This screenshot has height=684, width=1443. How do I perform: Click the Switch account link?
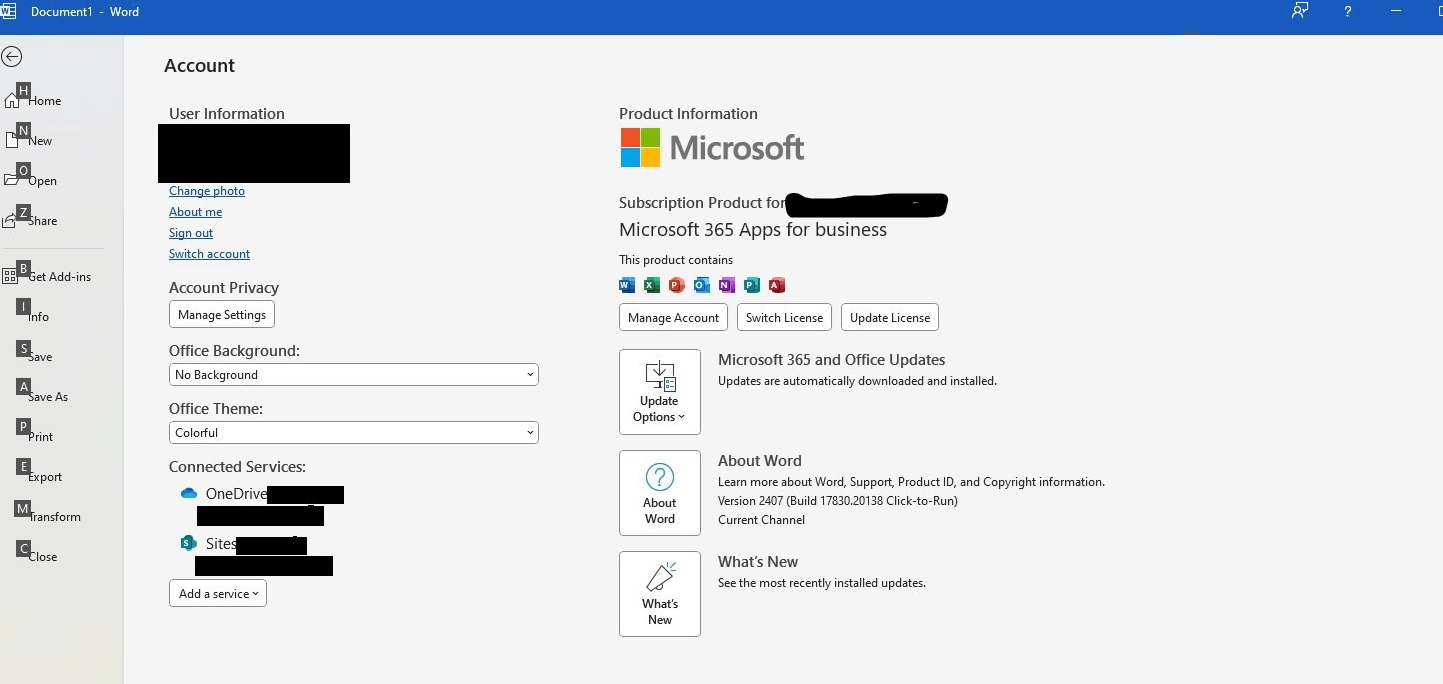tap(209, 254)
